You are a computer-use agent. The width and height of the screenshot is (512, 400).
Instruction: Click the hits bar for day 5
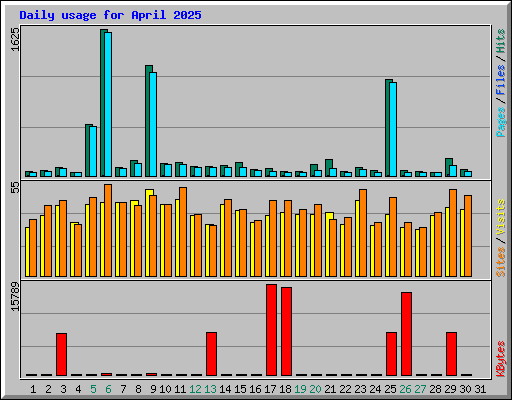(88, 151)
